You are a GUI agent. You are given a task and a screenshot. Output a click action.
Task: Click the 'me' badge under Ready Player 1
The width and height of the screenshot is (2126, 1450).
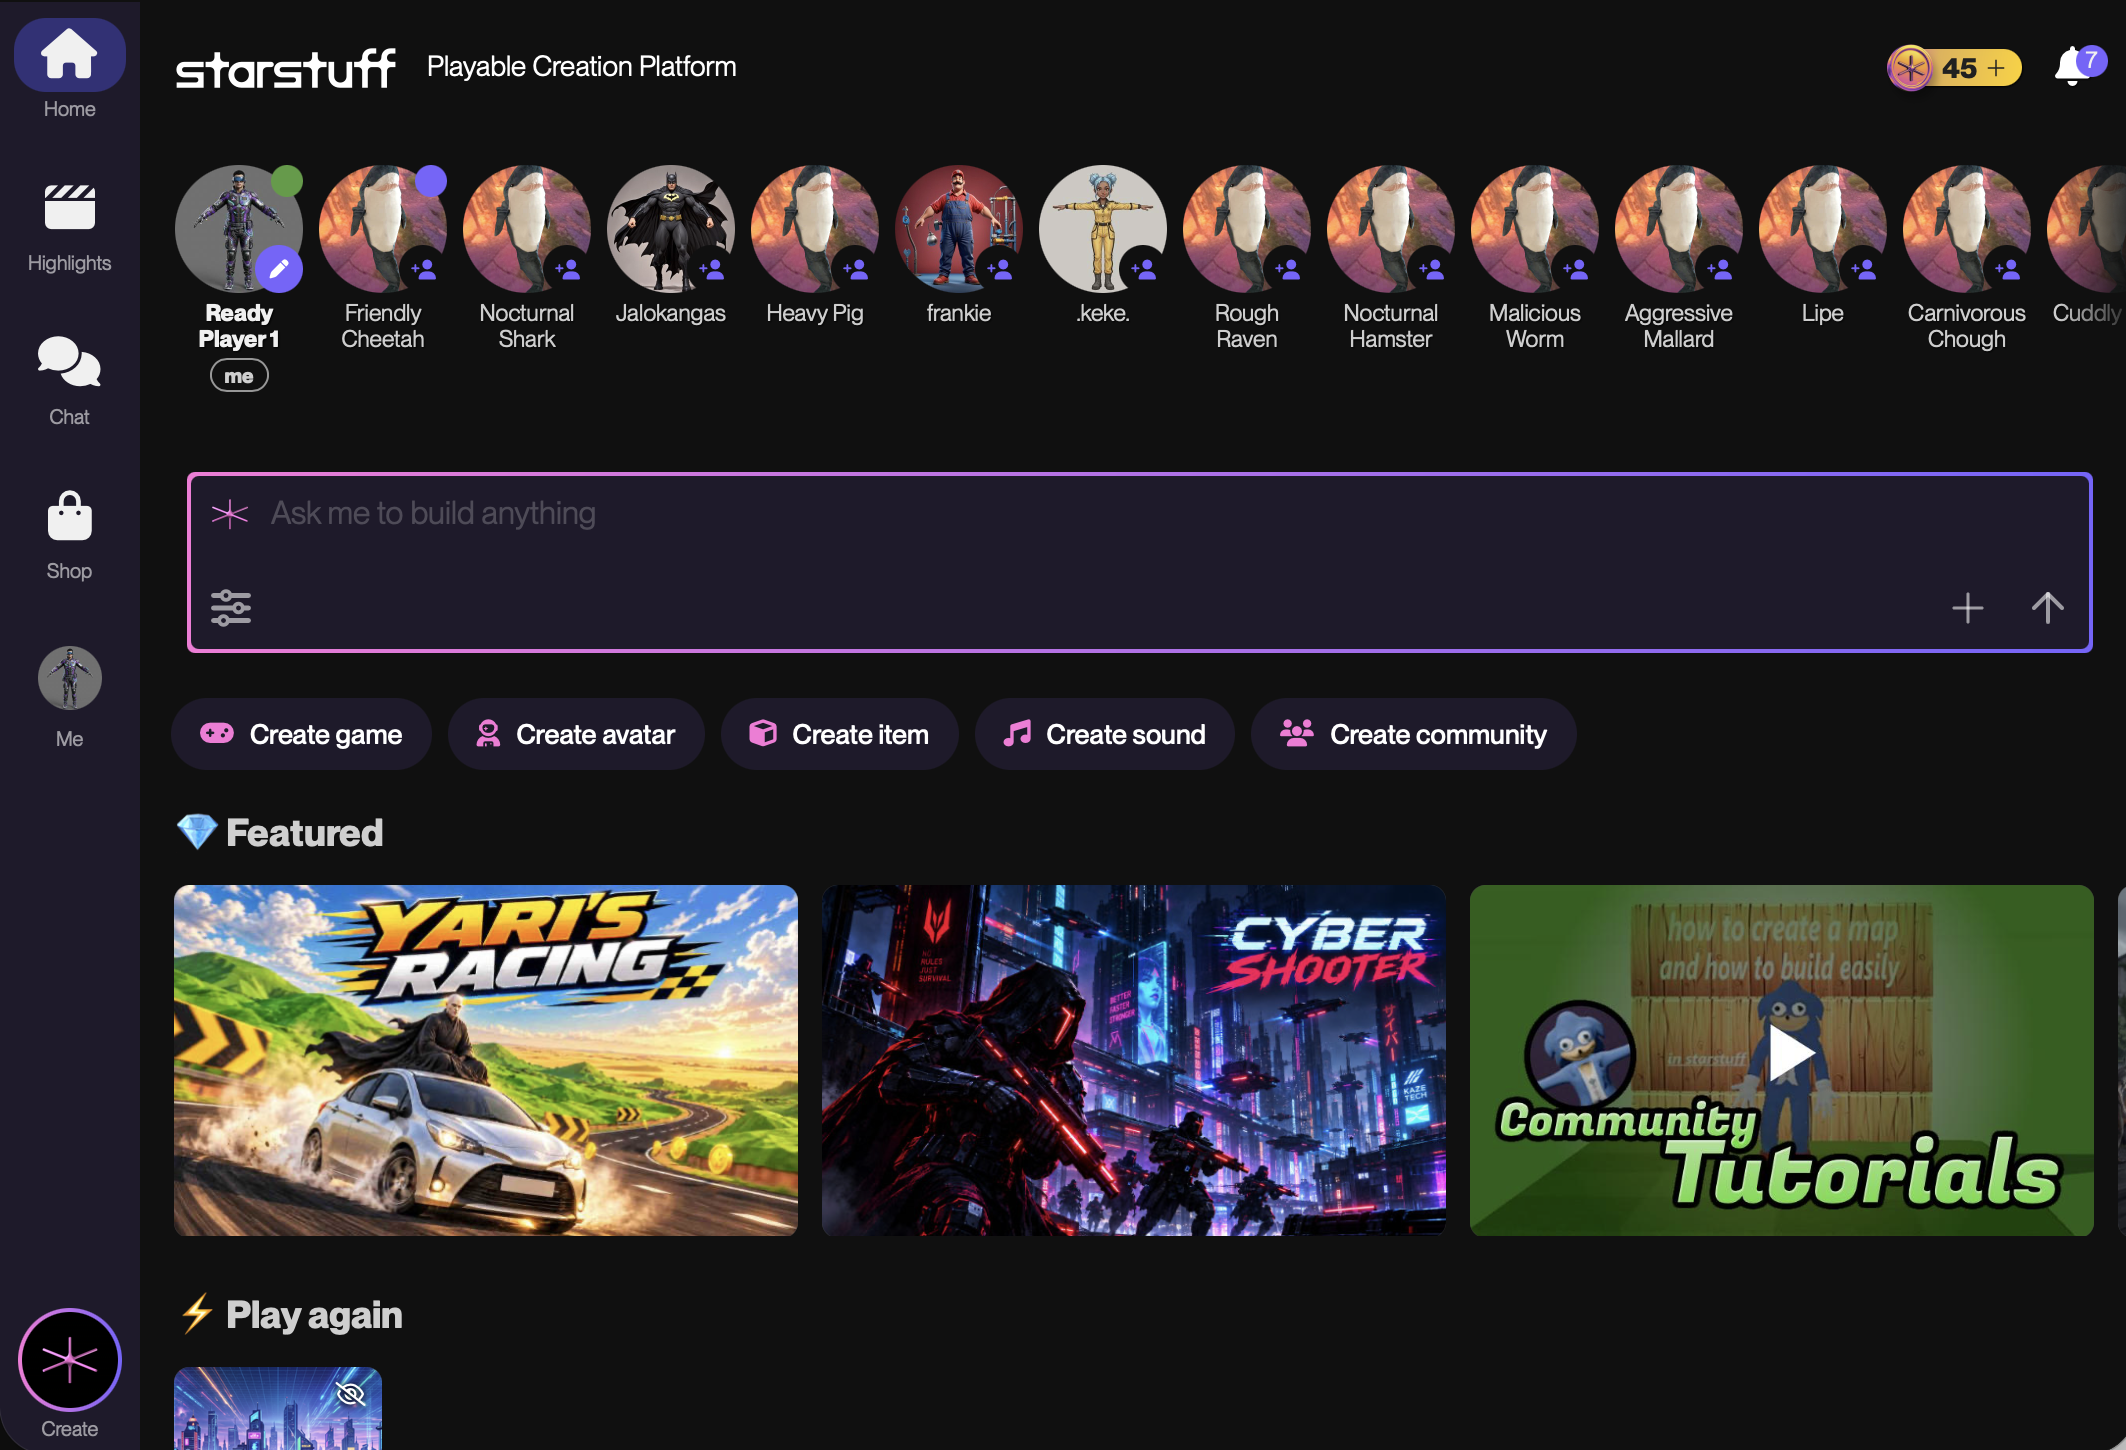point(239,376)
